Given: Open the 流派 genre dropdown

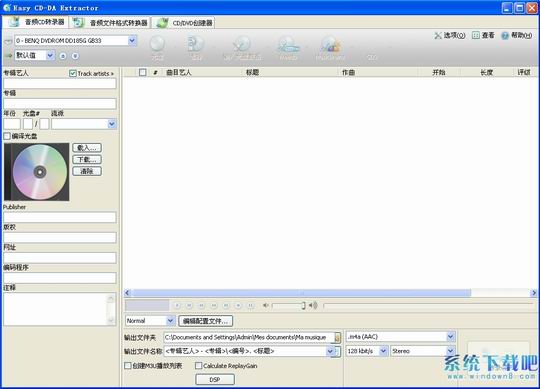Looking at the screenshot, I should point(112,124).
